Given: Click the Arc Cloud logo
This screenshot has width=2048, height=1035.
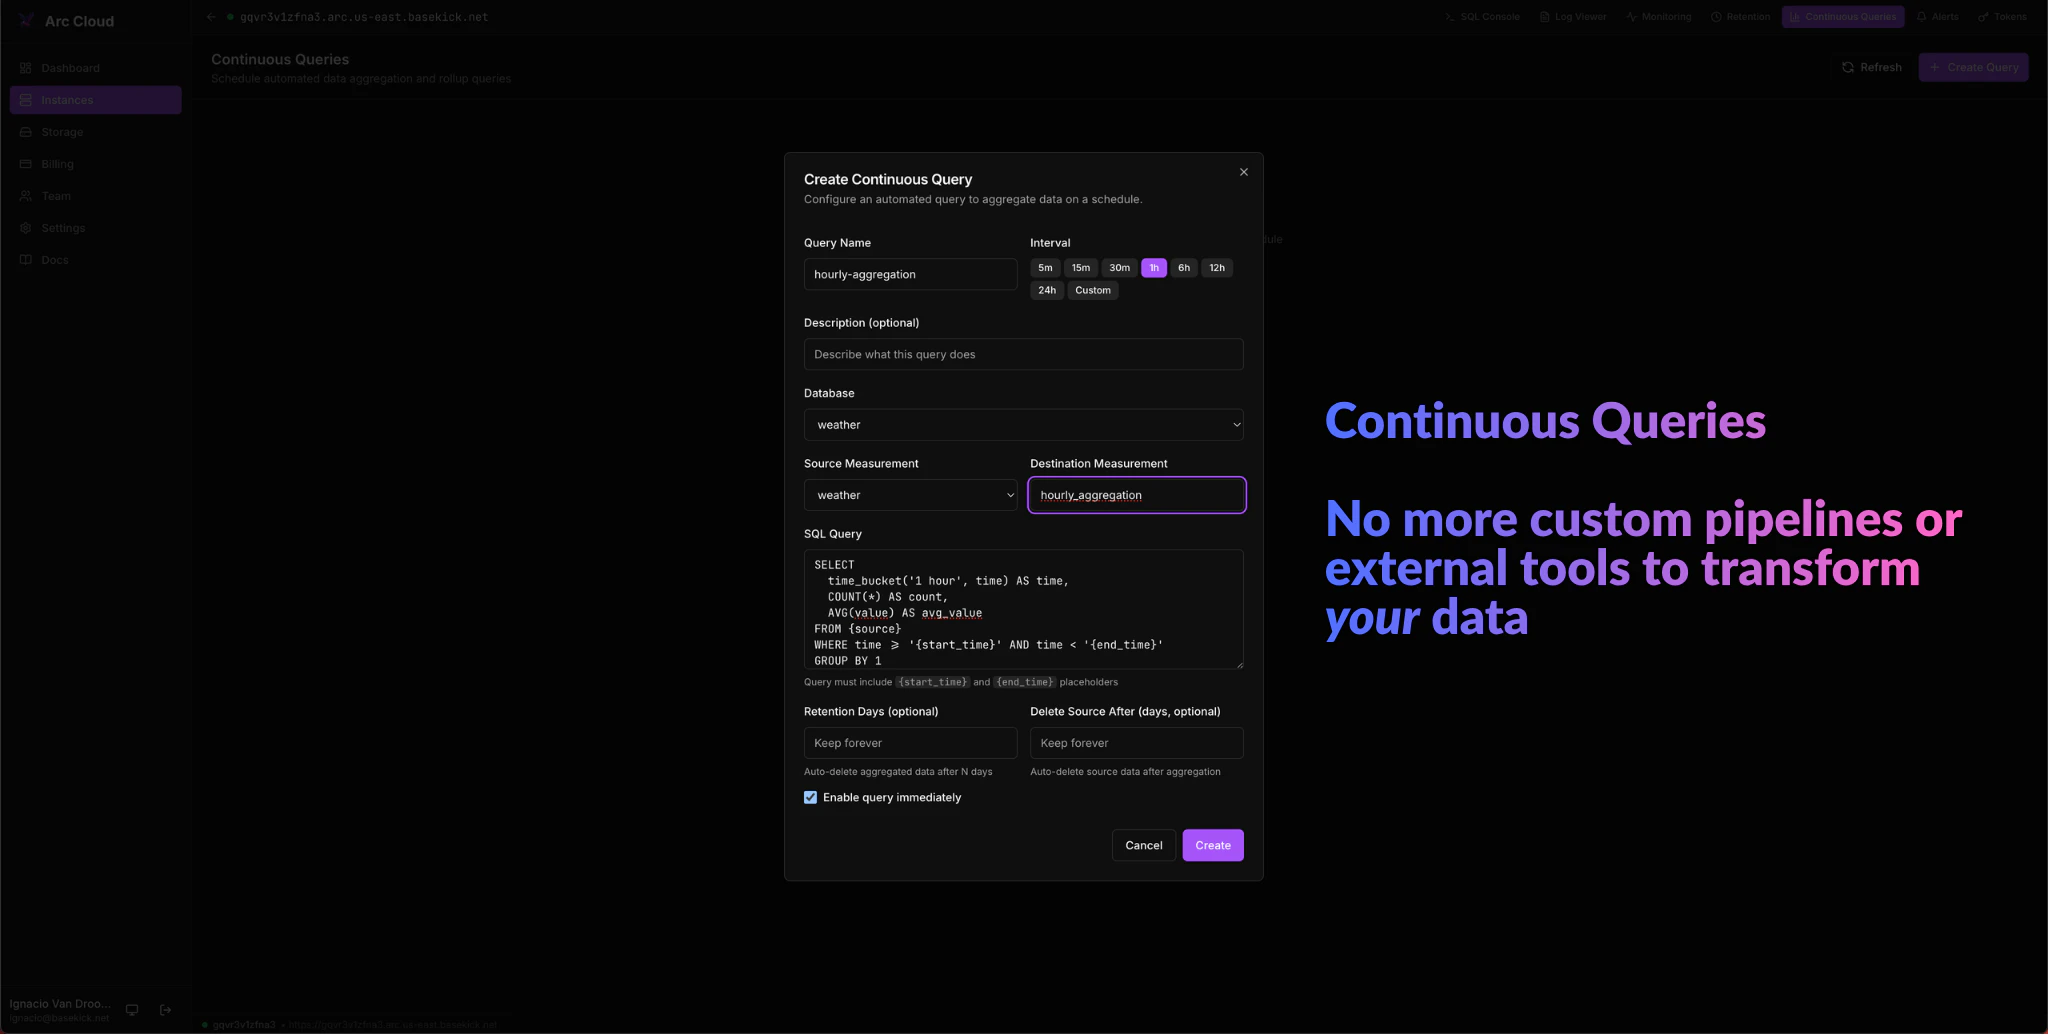Looking at the screenshot, I should click(x=26, y=21).
